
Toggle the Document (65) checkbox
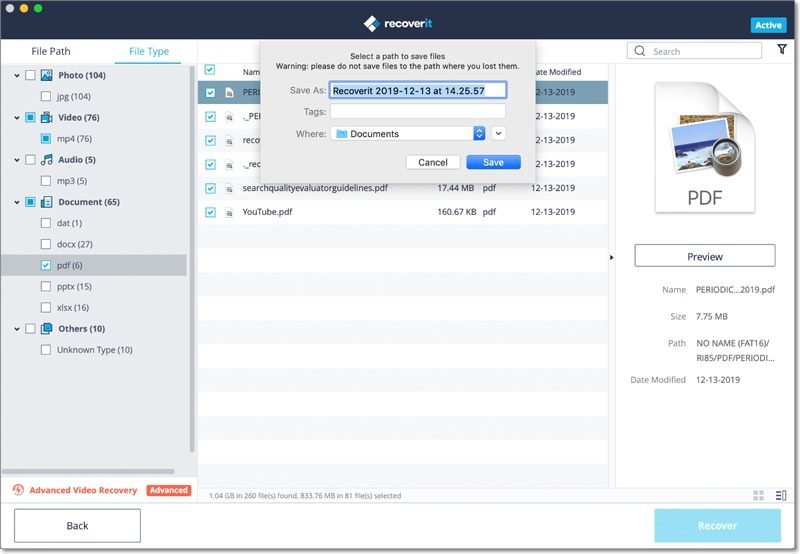31,202
